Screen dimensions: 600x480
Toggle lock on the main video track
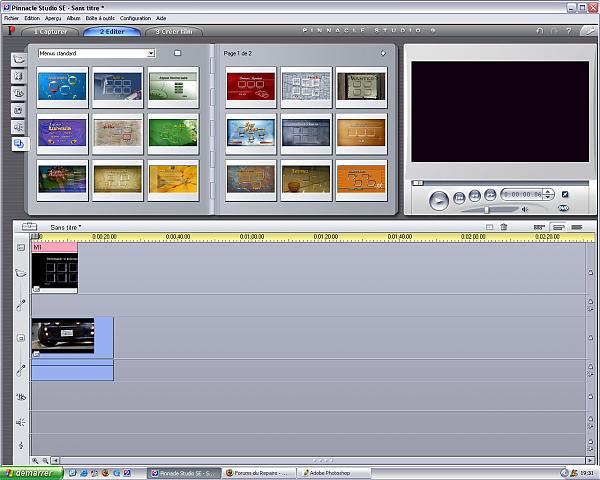[590, 273]
